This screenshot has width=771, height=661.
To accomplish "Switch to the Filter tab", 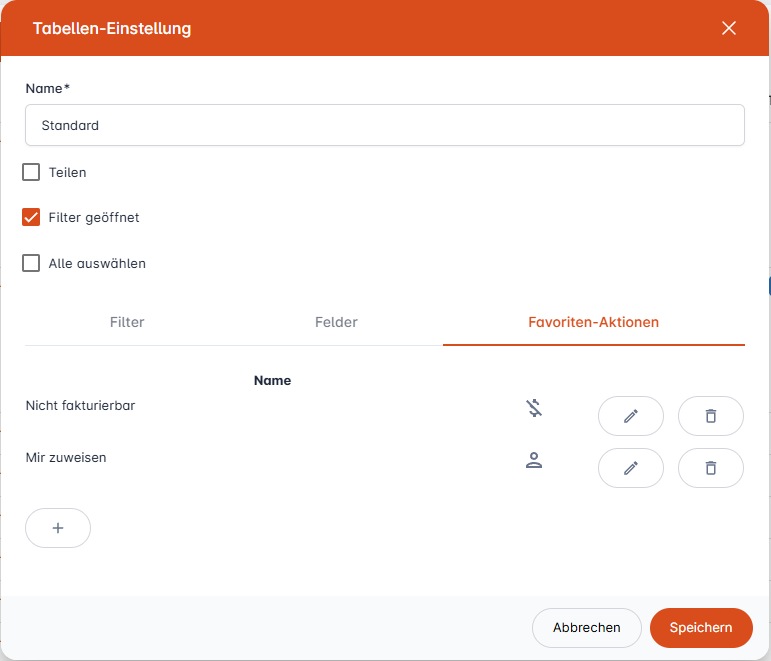I will (127, 322).
